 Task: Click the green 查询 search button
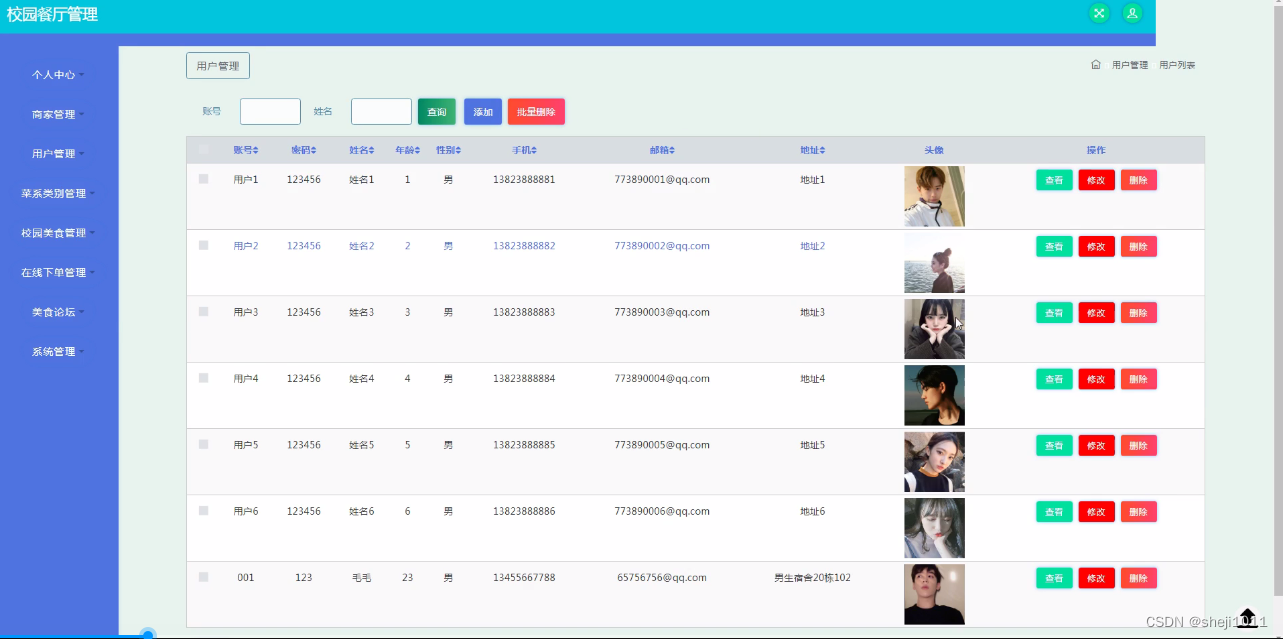coord(437,112)
